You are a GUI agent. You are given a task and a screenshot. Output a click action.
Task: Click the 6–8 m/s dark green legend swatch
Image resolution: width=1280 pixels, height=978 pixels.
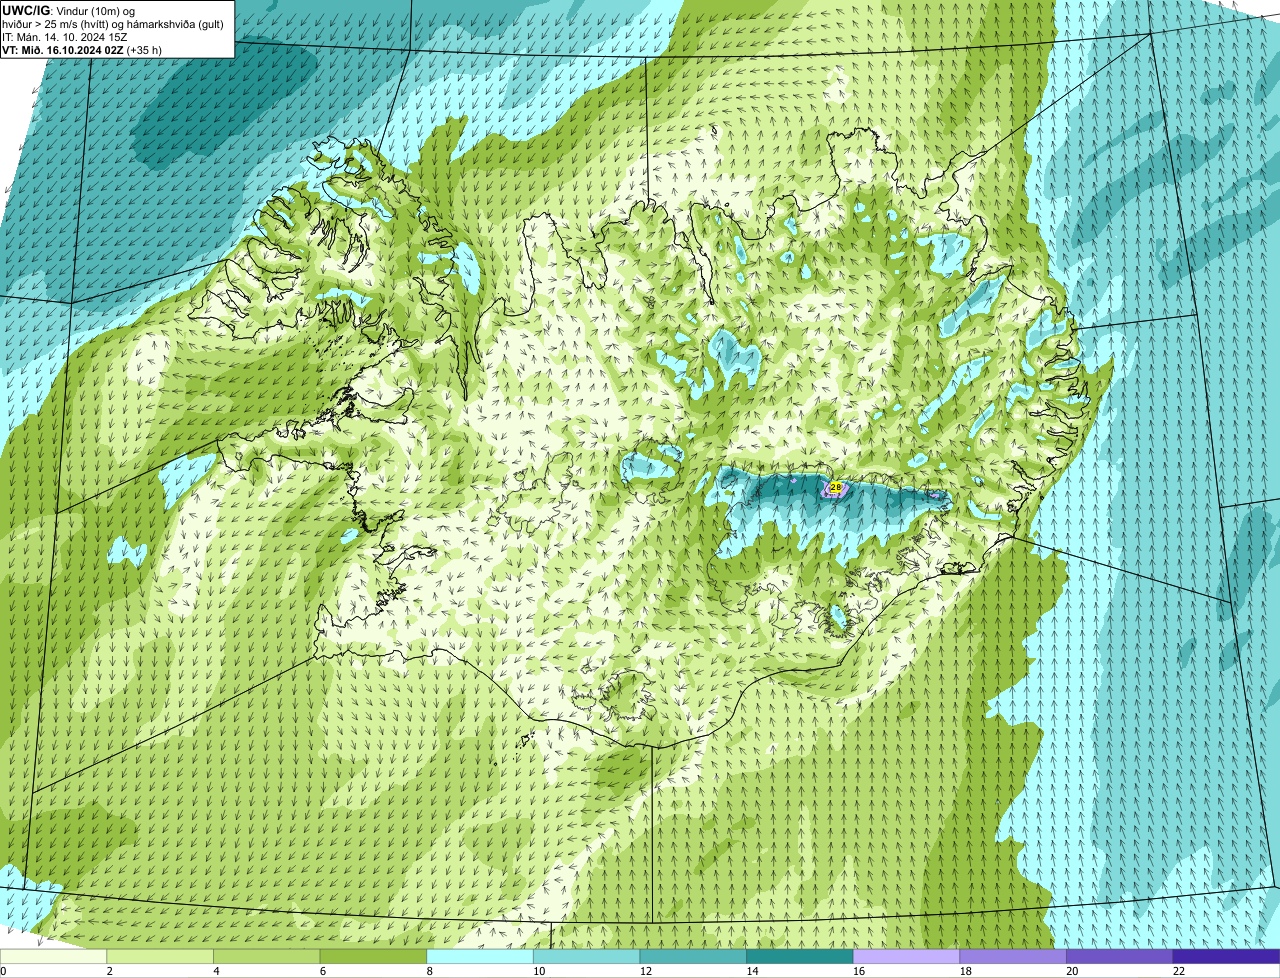(373, 956)
